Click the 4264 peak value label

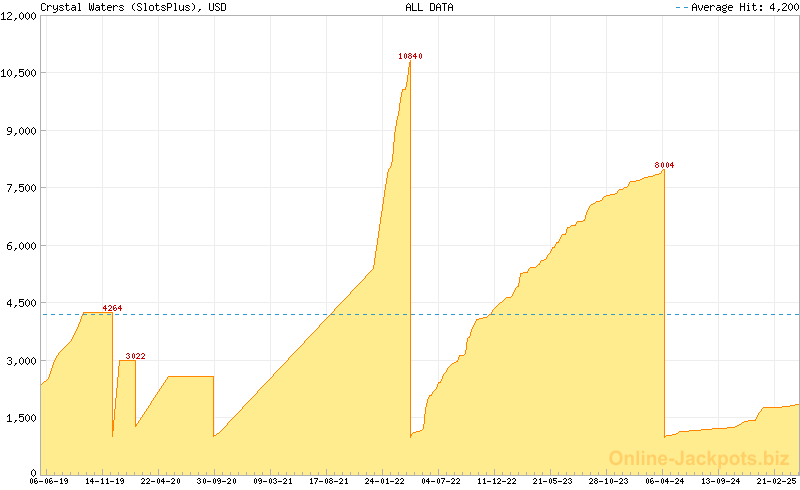click(112, 308)
